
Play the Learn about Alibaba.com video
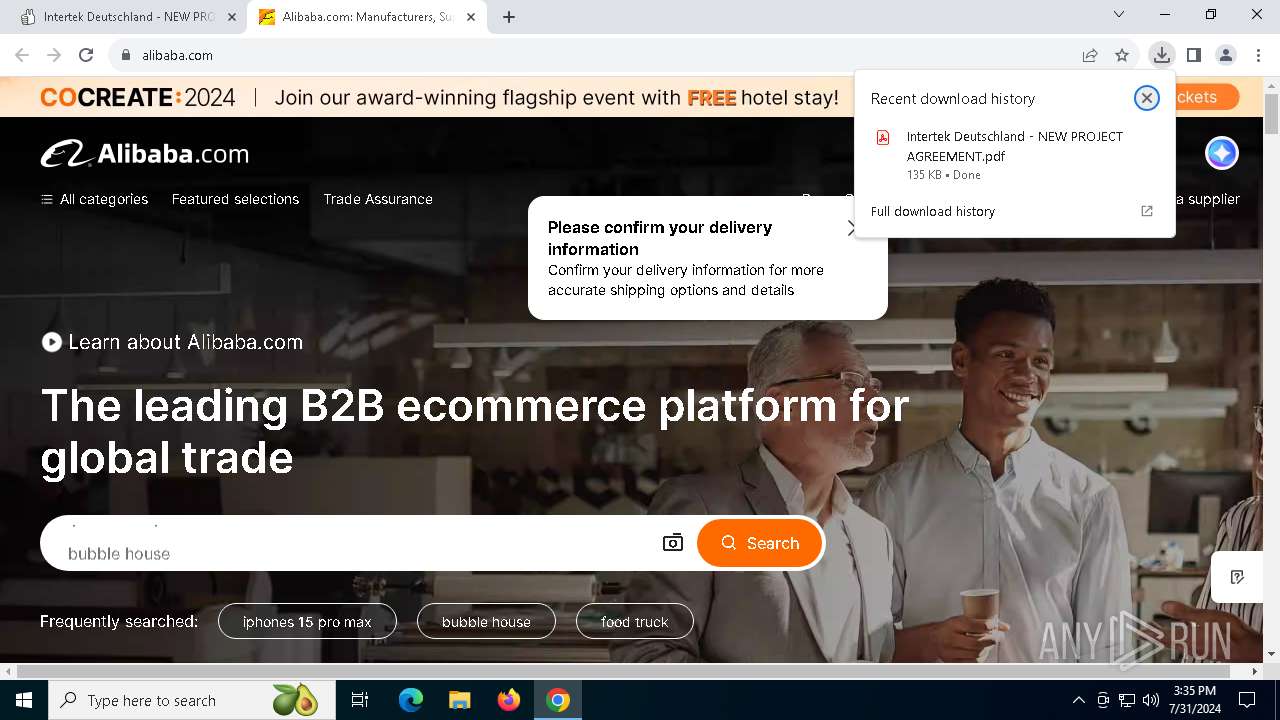tap(52, 342)
